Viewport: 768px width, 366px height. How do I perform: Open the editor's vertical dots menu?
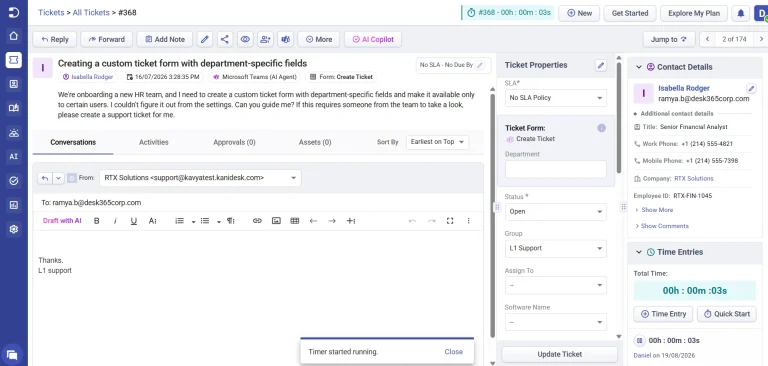(x=468, y=221)
